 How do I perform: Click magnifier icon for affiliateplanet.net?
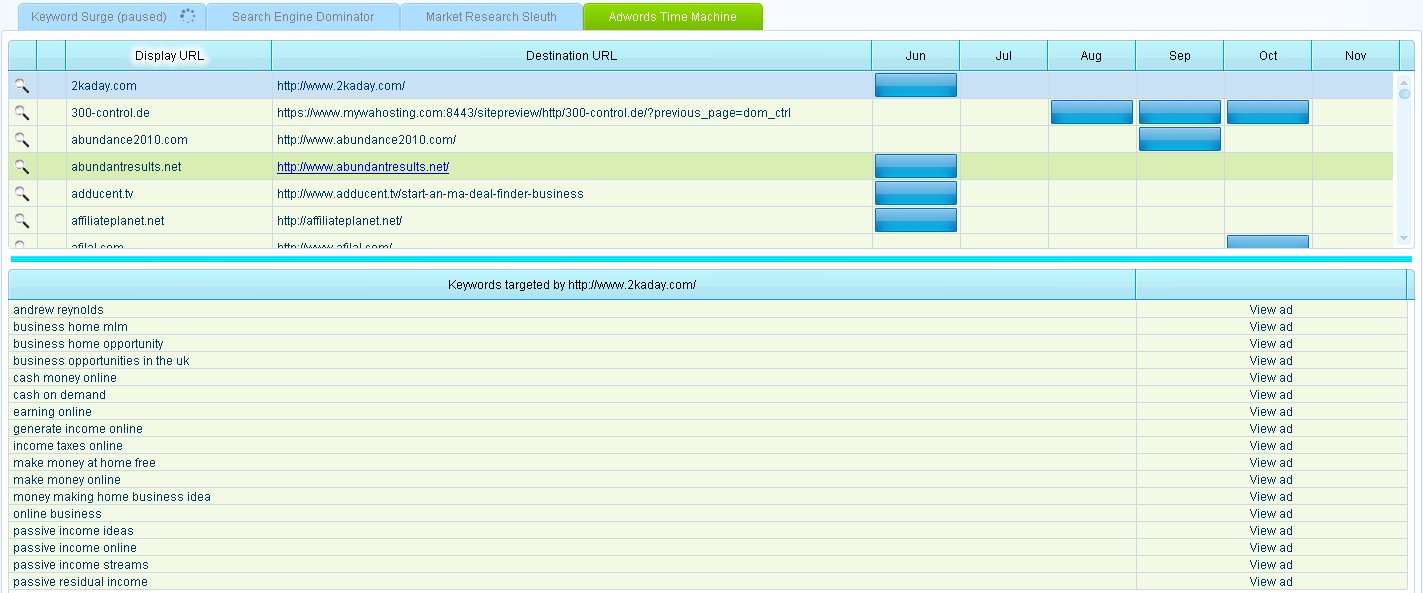click(x=21, y=221)
